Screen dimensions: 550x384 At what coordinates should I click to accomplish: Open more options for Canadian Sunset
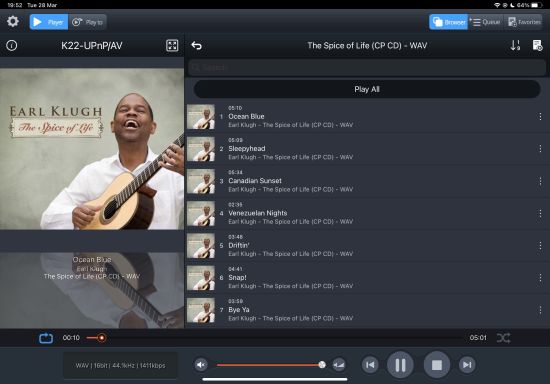click(x=540, y=181)
